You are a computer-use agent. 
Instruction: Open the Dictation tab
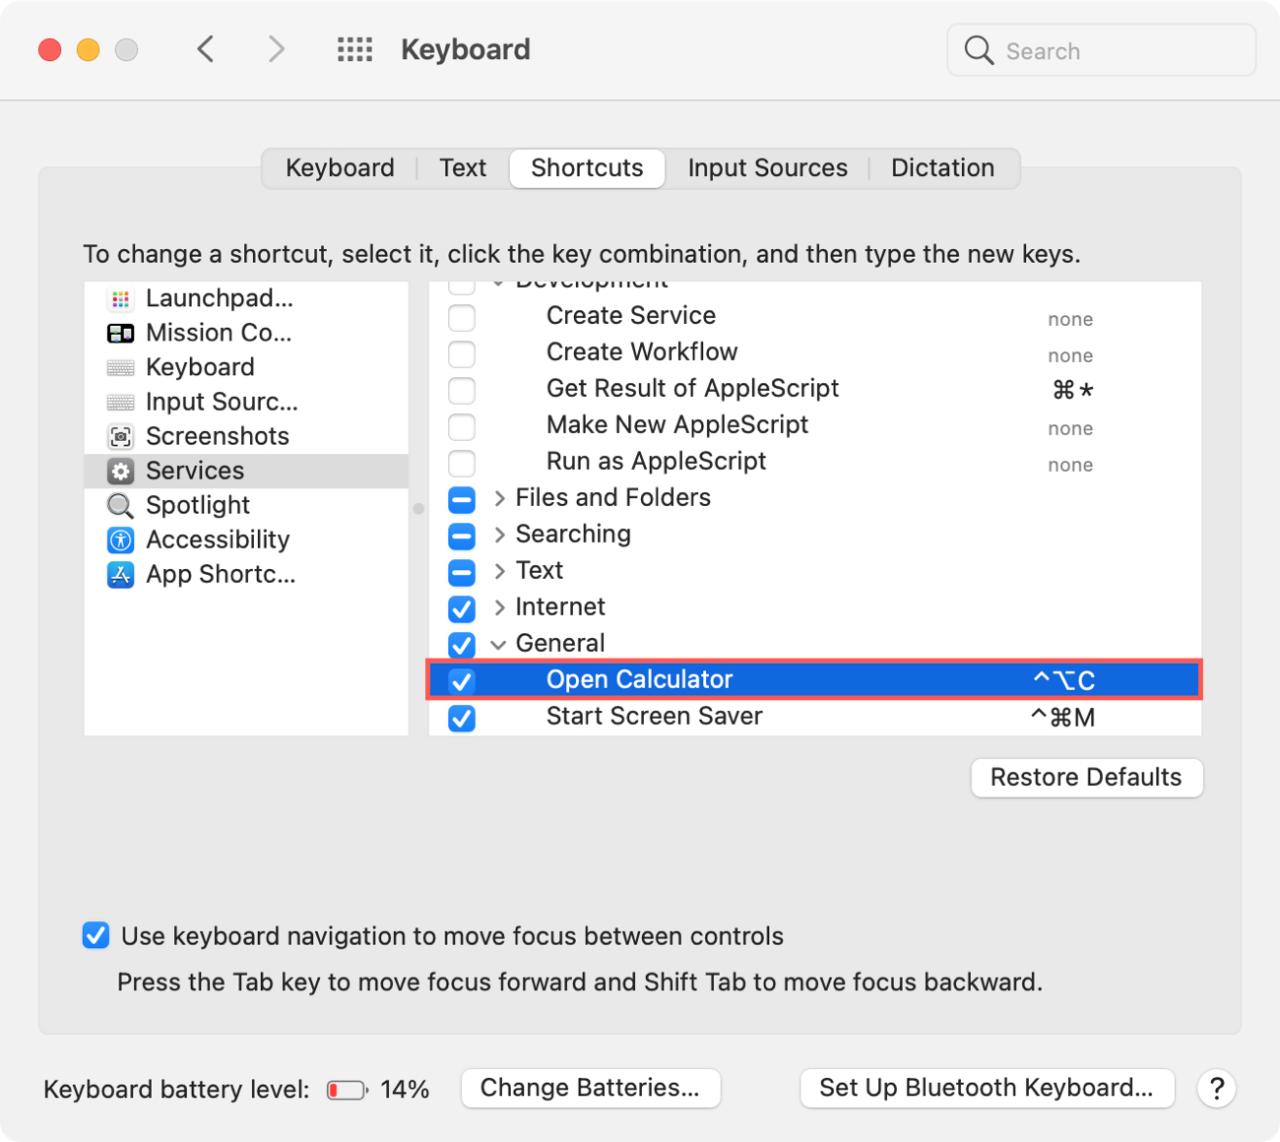(x=942, y=168)
